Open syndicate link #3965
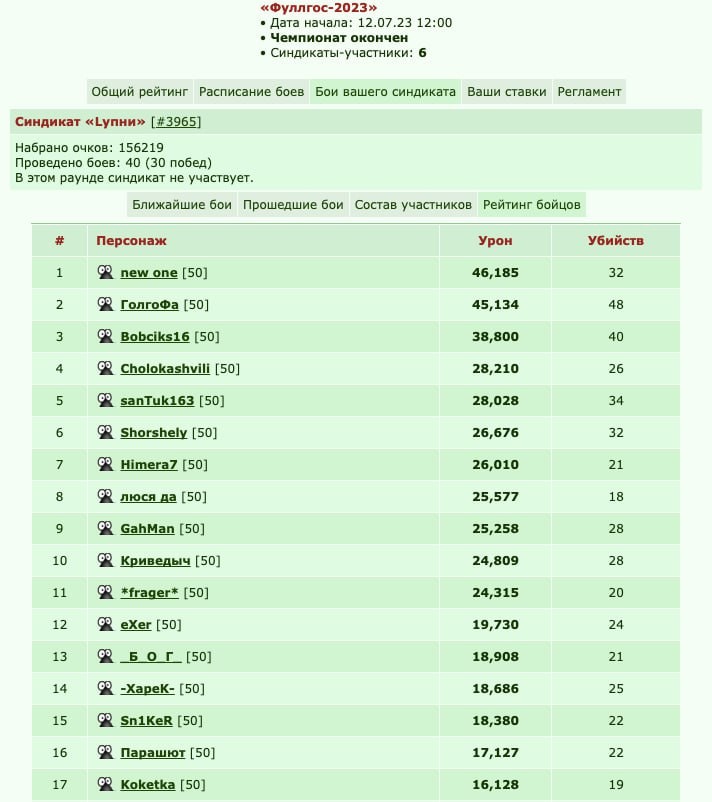Image resolution: width=712 pixels, height=802 pixels. tap(176, 122)
